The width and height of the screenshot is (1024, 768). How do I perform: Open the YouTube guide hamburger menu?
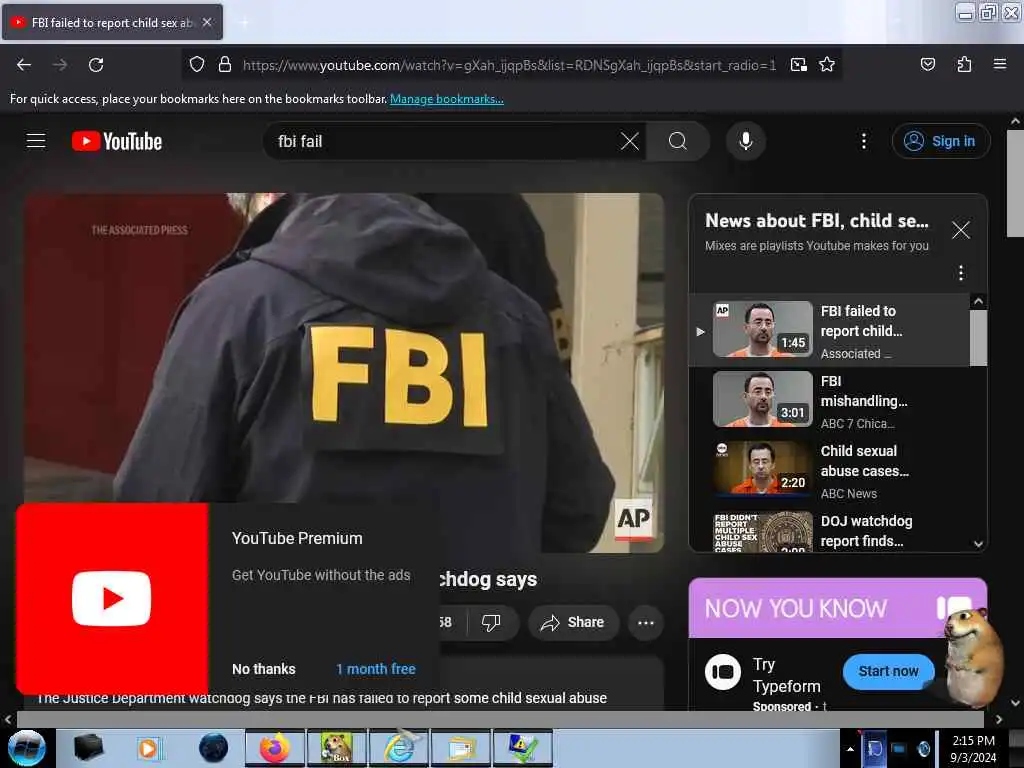(x=36, y=141)
